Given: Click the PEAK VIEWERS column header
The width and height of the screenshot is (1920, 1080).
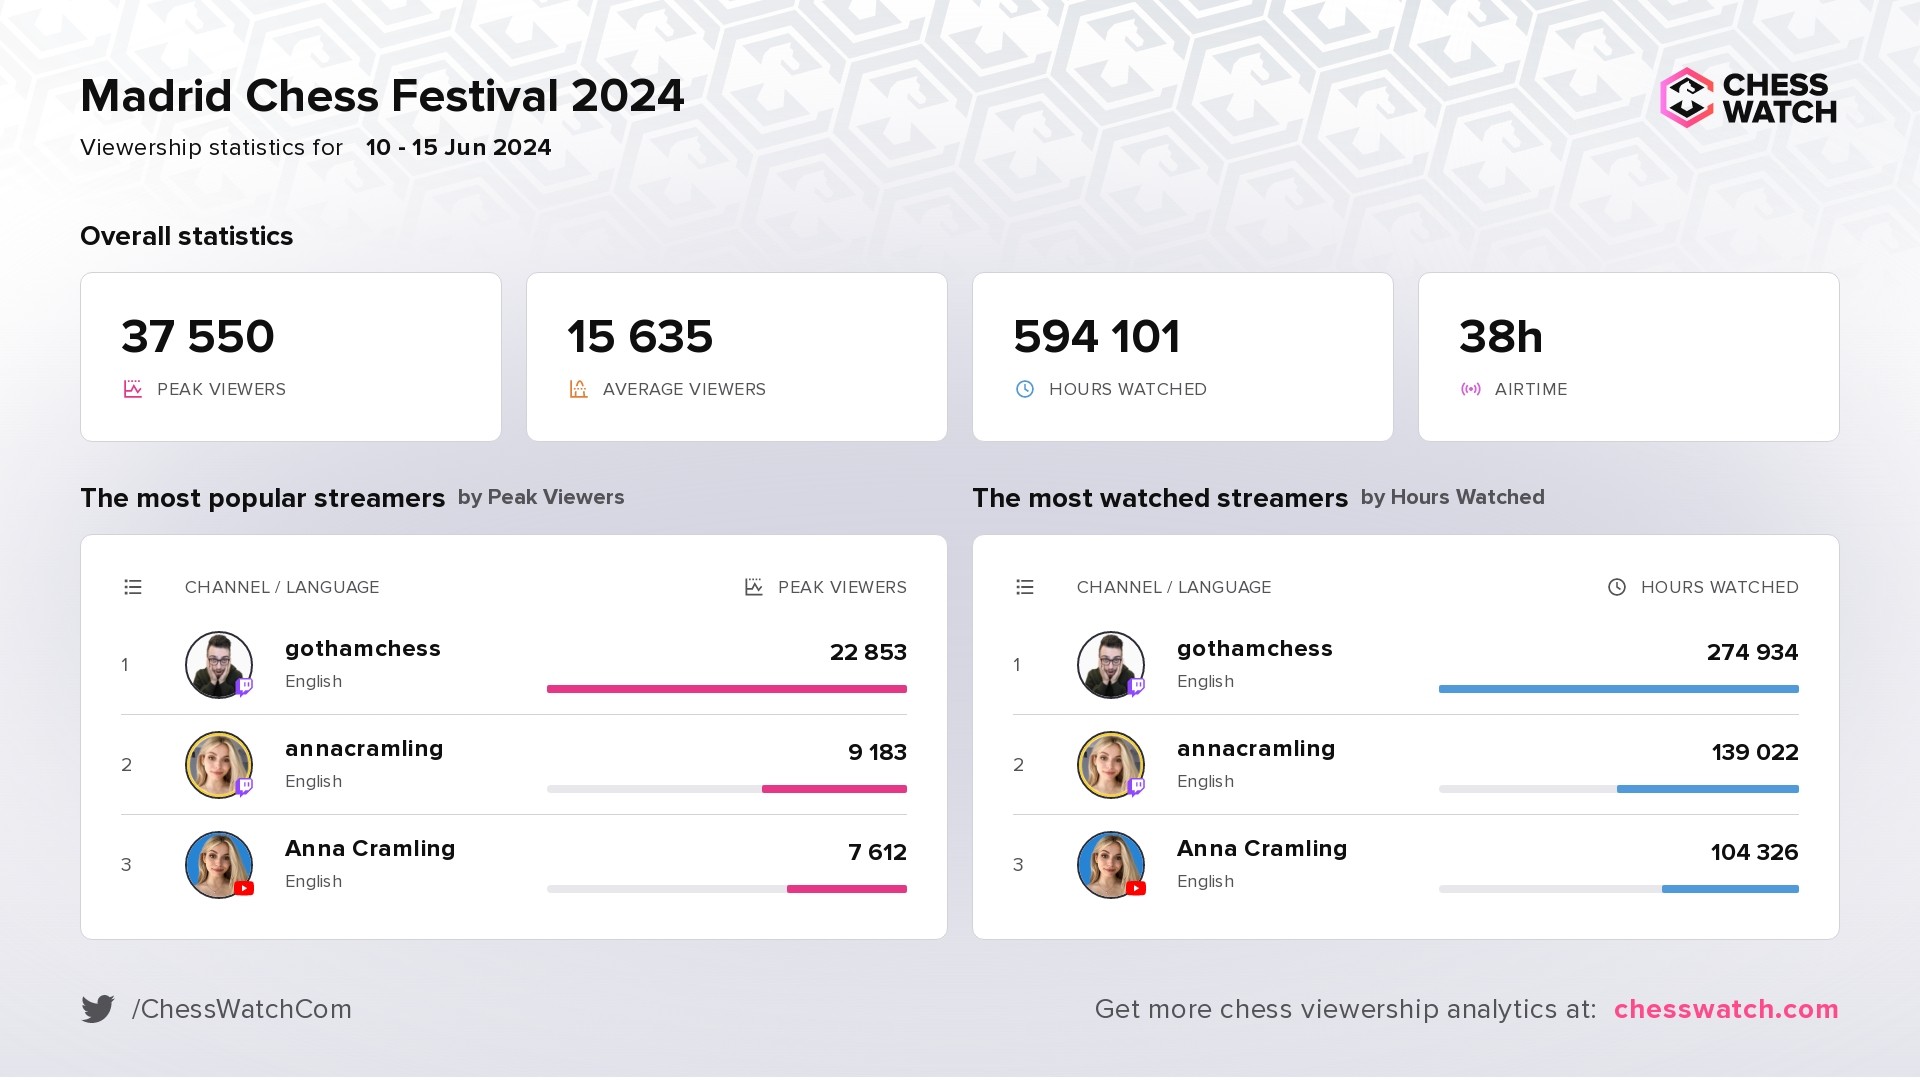Looking at the screenshot, I should [x=842, y=587].
